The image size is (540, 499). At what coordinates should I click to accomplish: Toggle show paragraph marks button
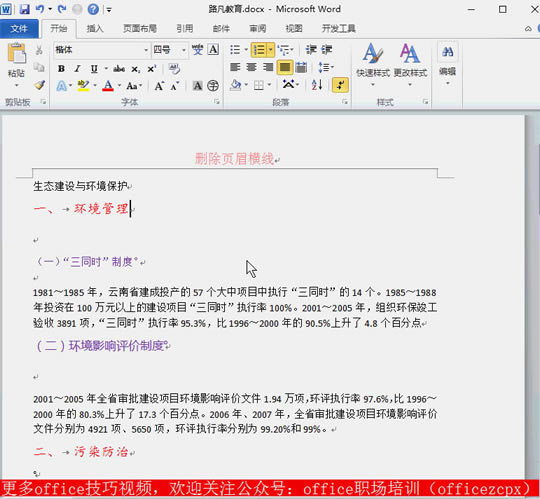(340, 85)
